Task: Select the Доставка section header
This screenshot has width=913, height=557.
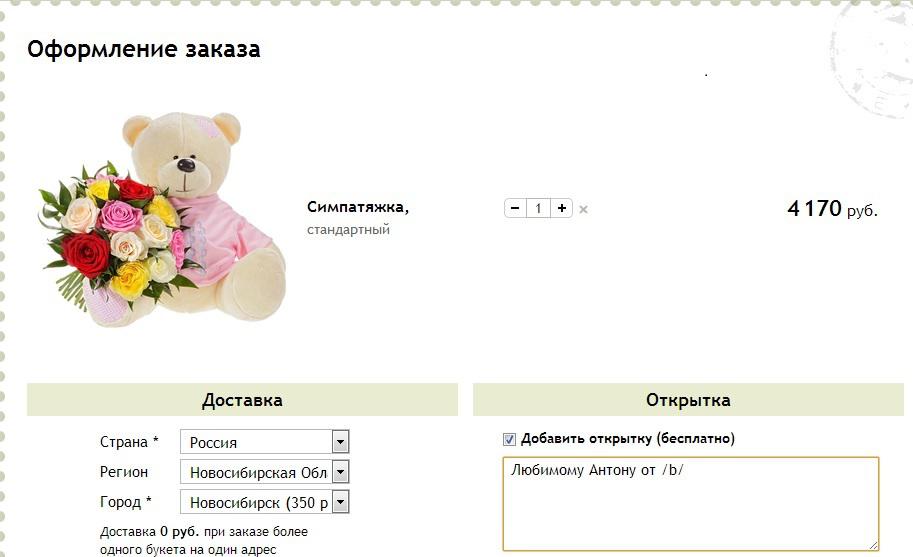Action: (x=242, y=400)
